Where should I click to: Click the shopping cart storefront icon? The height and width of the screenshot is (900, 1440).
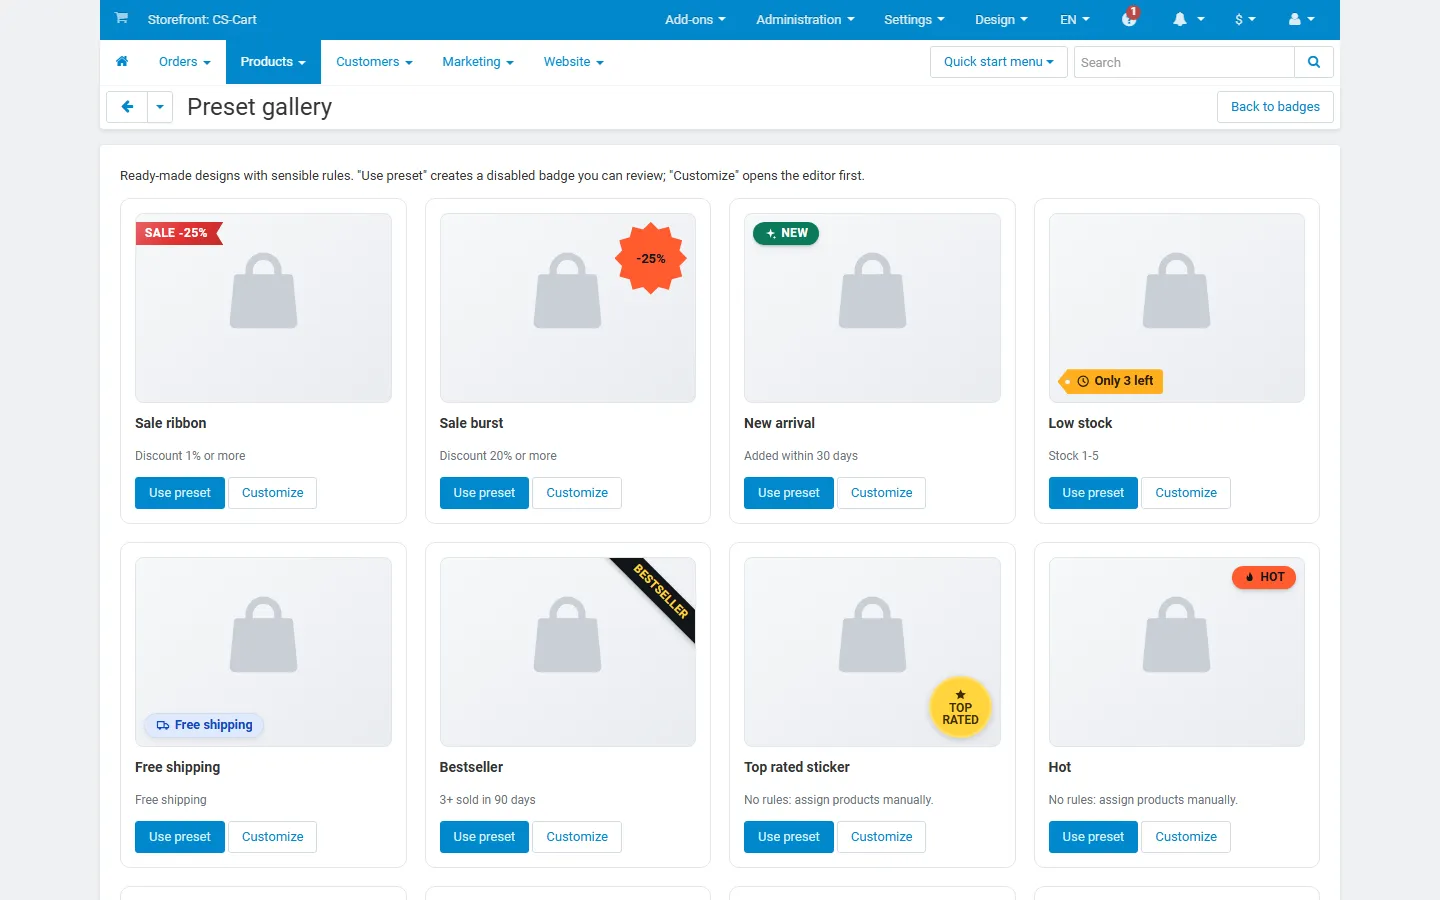coord(121,18)
